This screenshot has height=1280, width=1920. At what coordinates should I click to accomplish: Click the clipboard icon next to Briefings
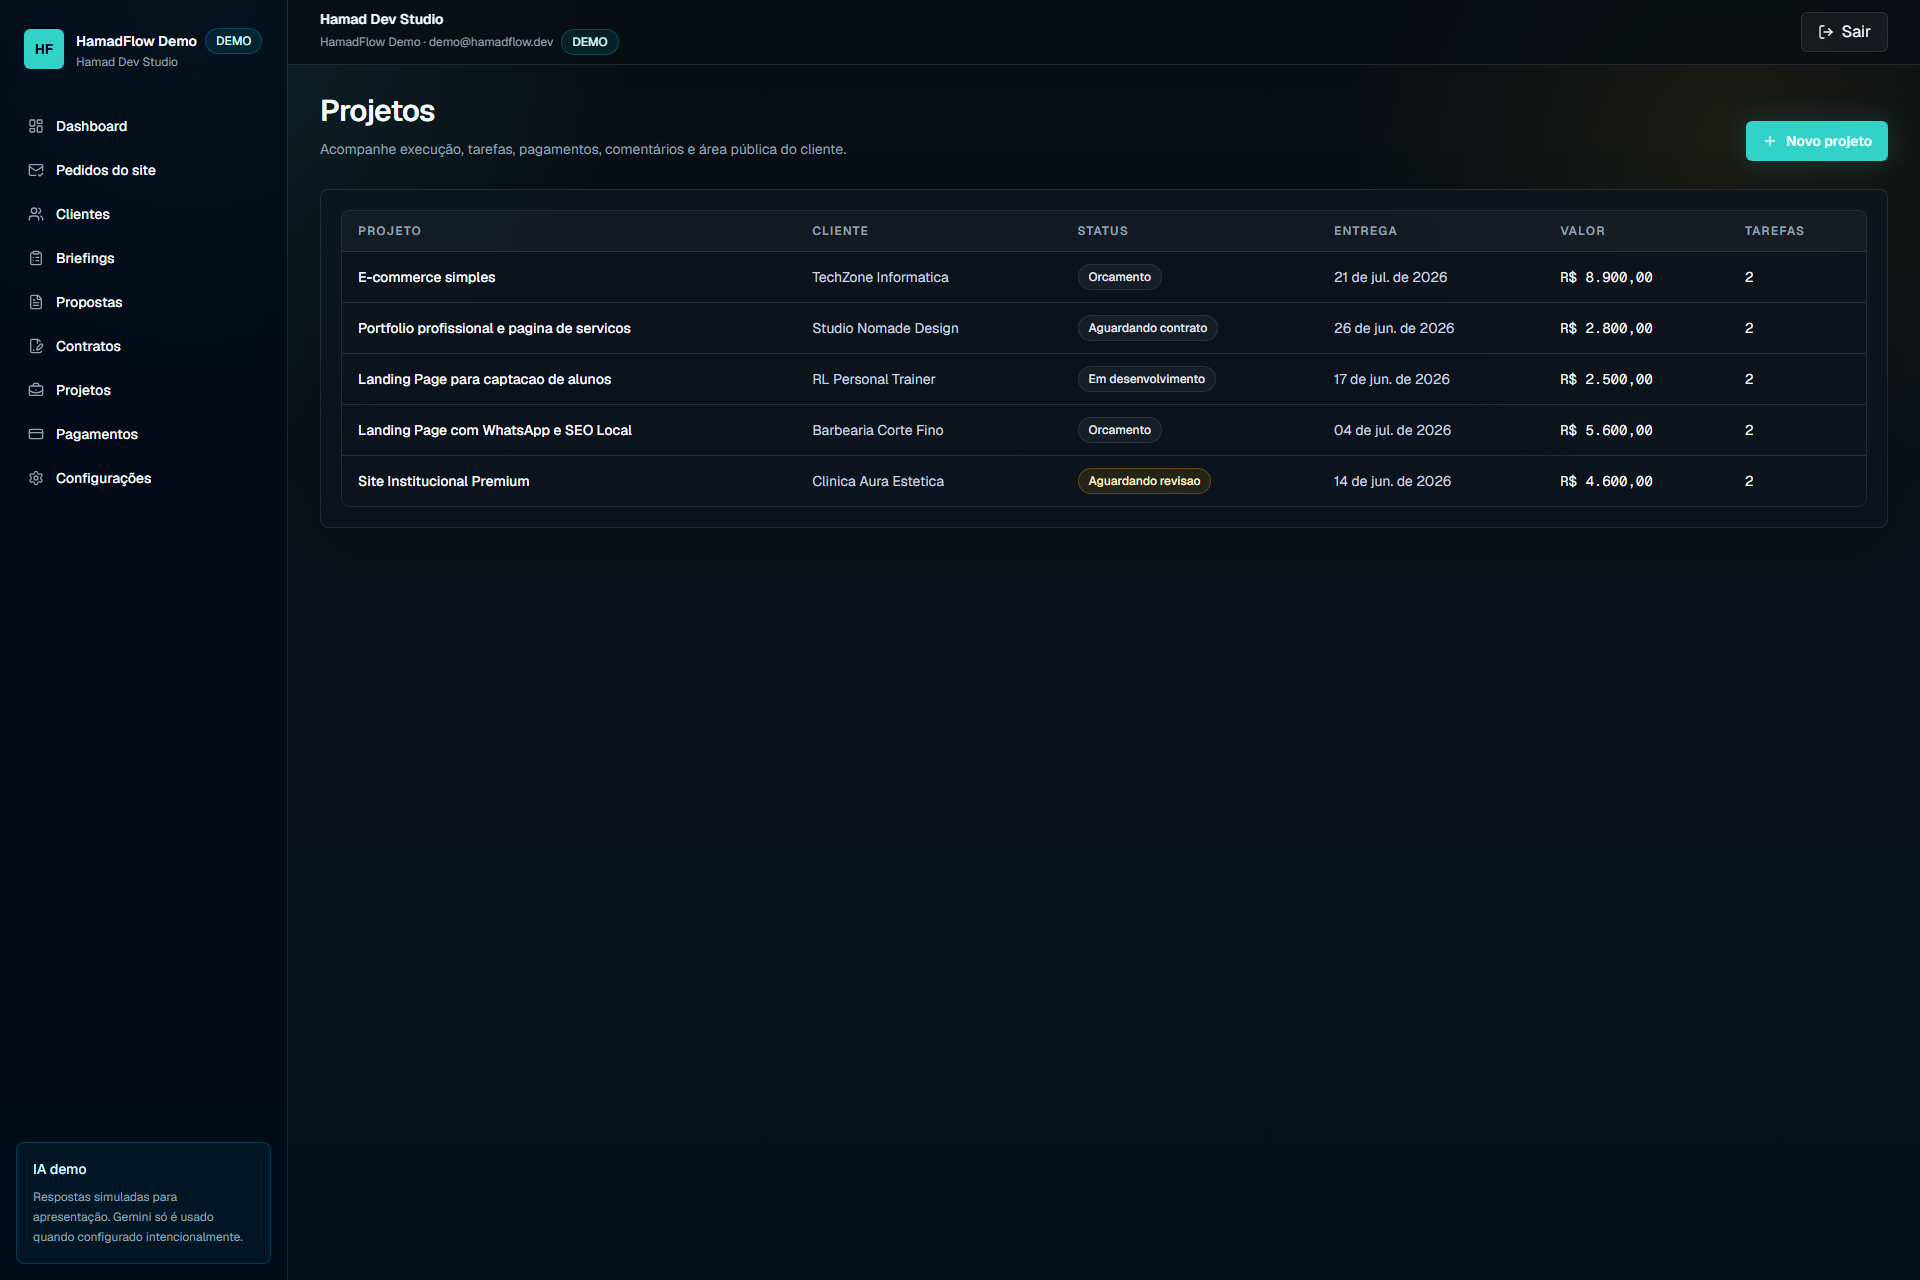[36, 258]
